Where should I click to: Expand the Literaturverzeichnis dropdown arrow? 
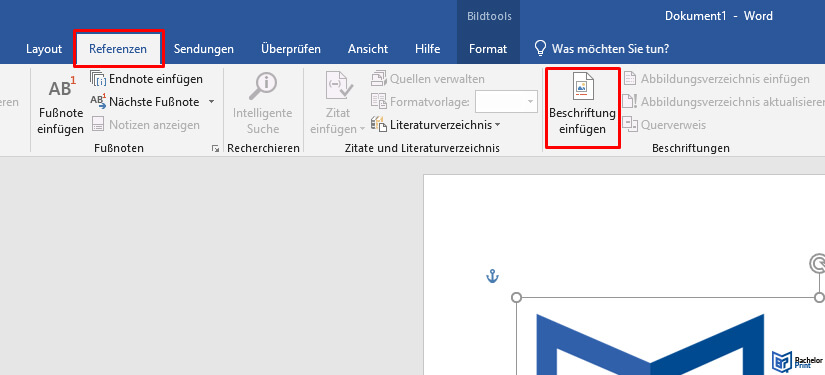click(497, 125)
